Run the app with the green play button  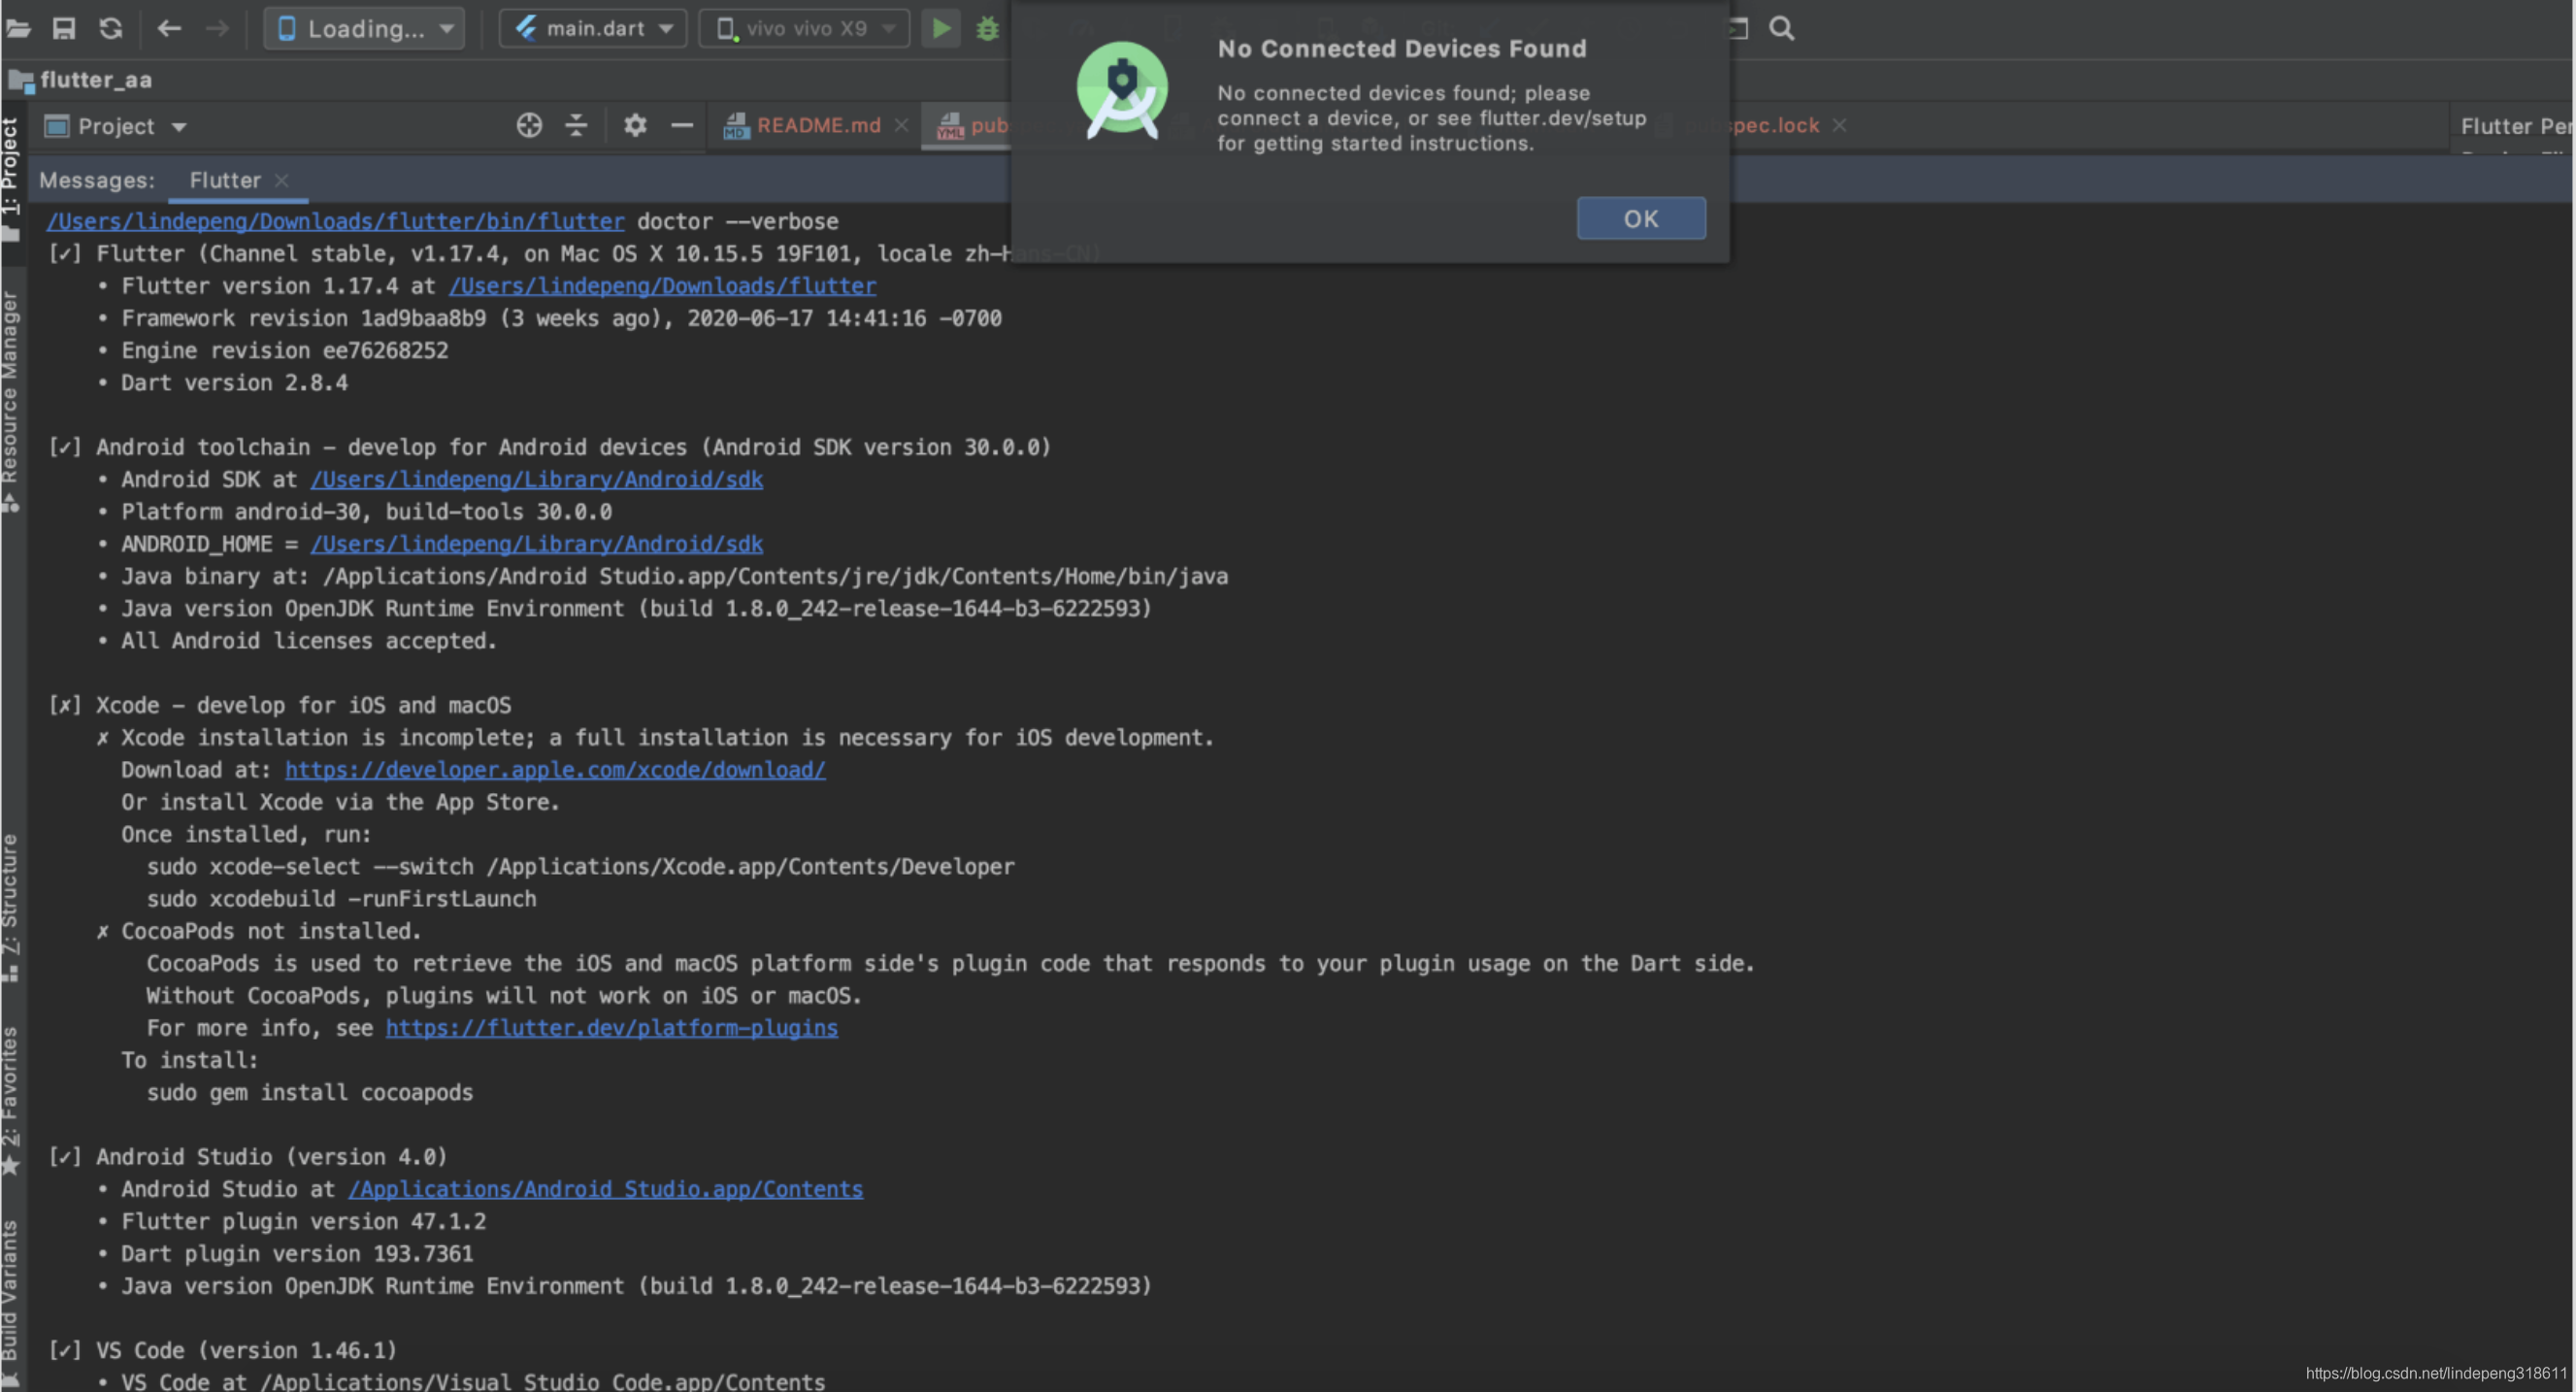tap(940, 28)
